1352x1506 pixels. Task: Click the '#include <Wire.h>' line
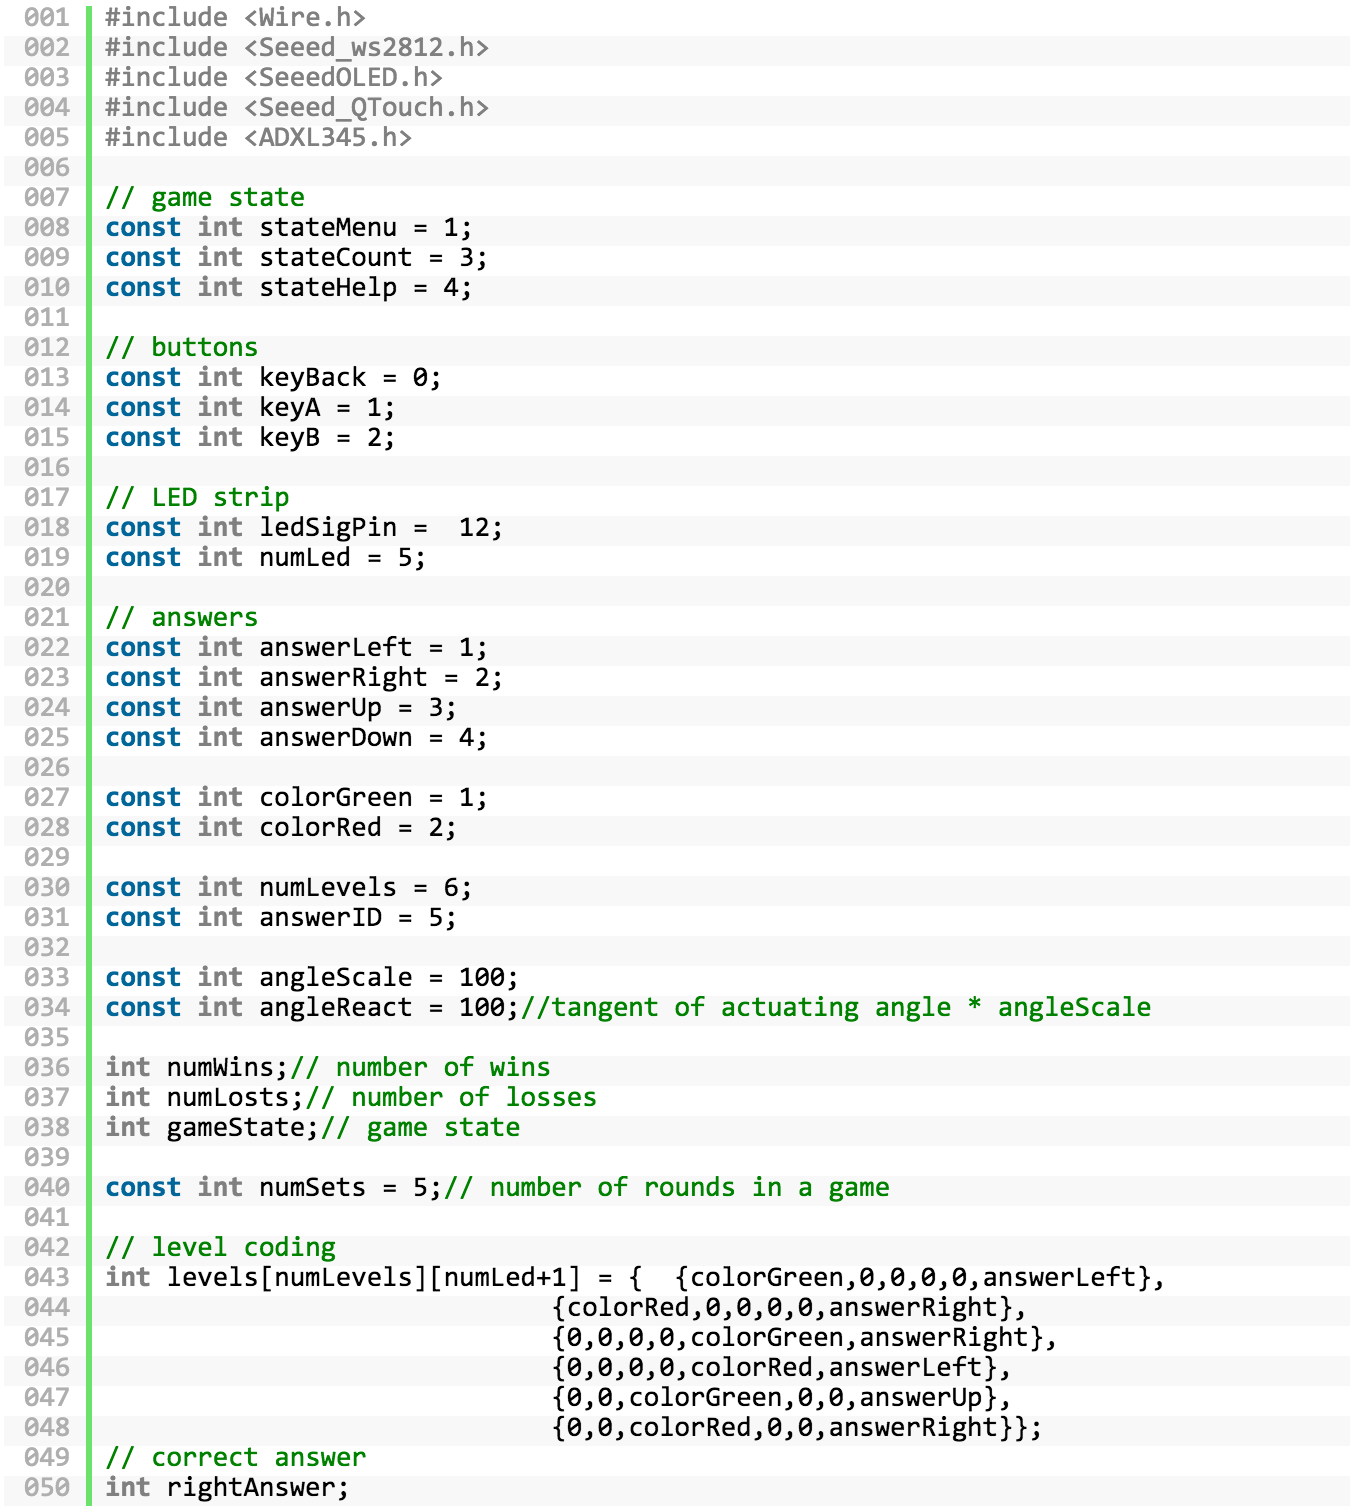(235, 17)
